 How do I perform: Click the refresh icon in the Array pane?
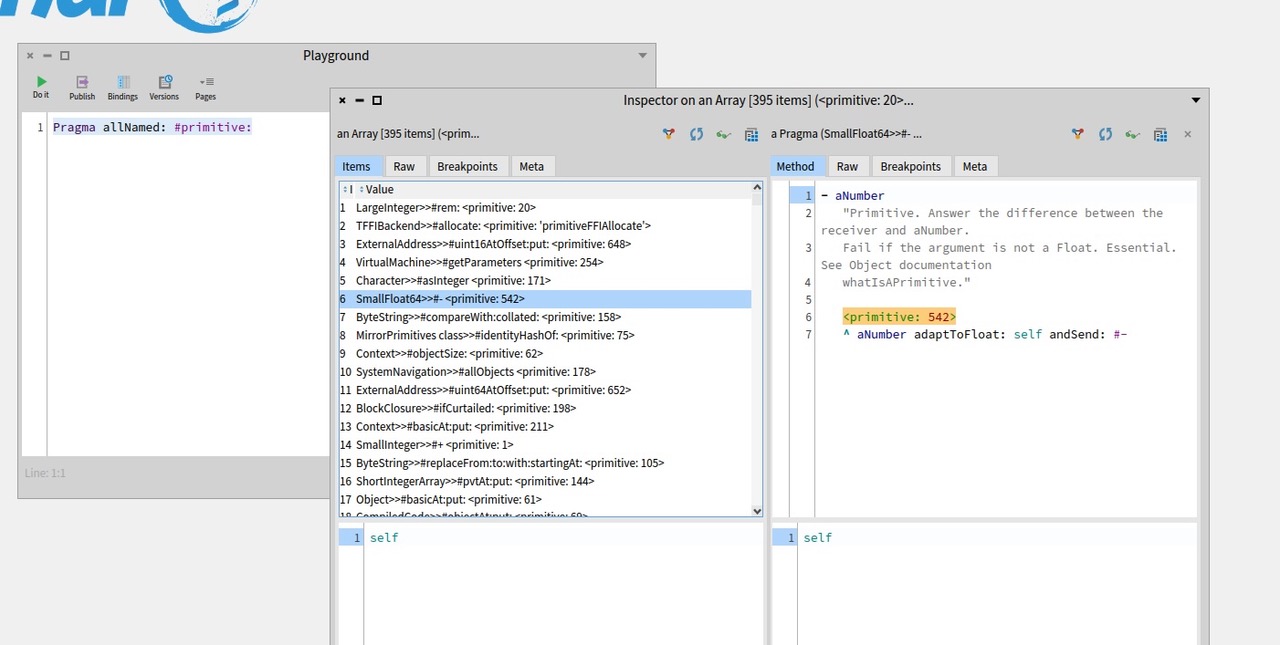696,134
